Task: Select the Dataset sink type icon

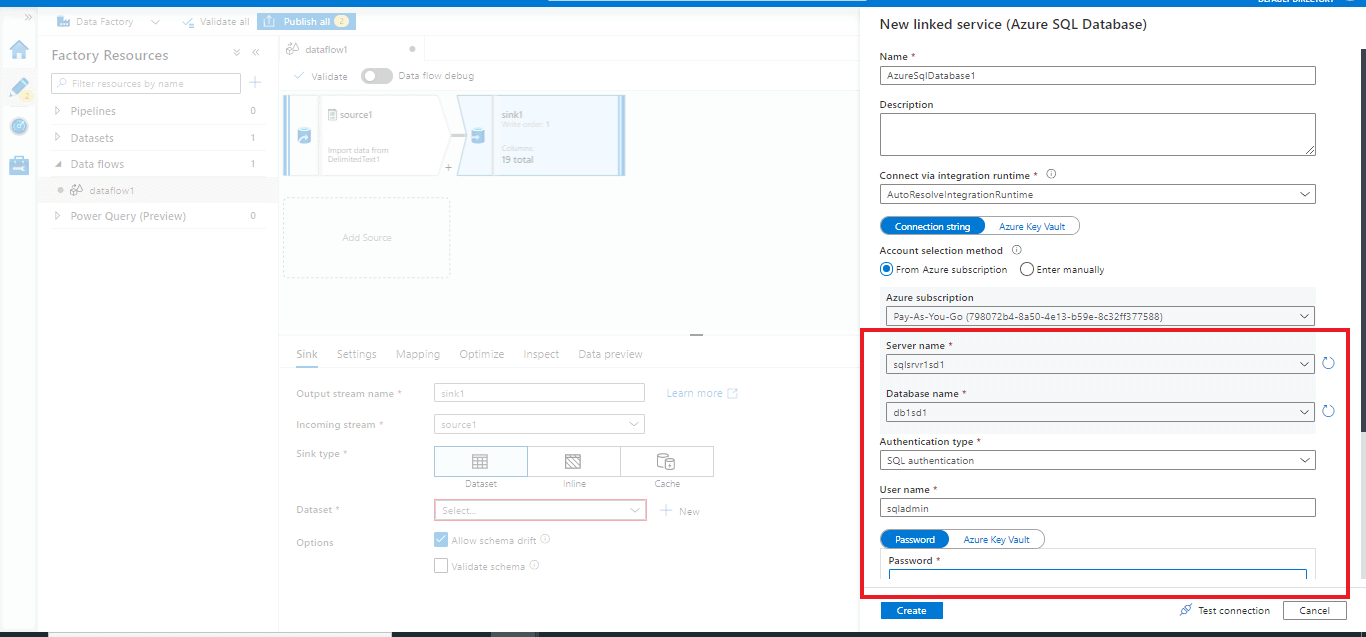Action: pyautogui.click(x=480, y=462)
